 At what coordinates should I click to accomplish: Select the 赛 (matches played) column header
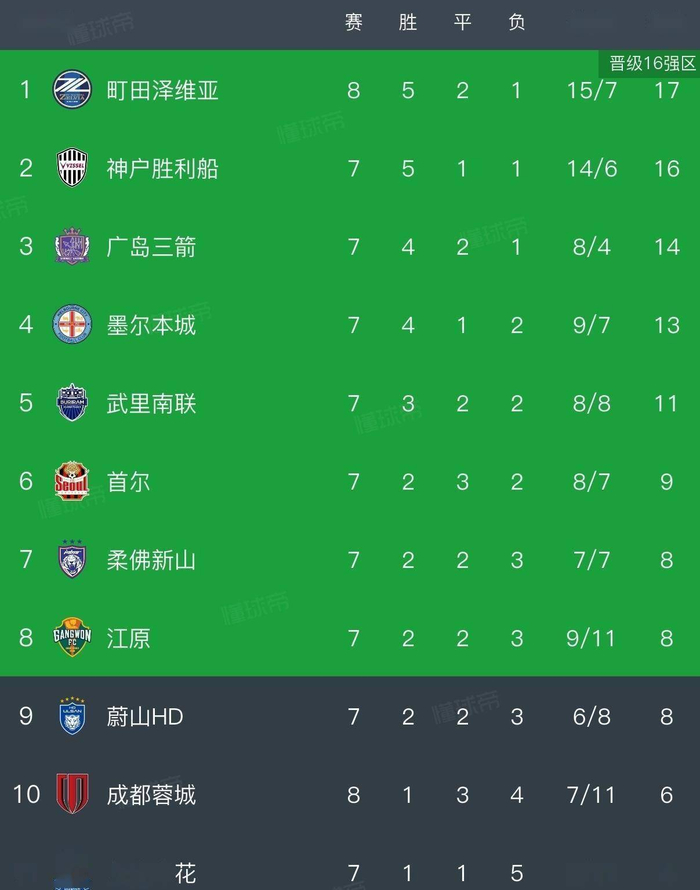(354, 22)
